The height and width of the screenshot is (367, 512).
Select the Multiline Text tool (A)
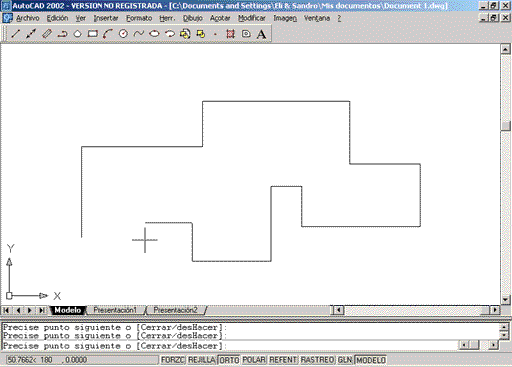261,34
